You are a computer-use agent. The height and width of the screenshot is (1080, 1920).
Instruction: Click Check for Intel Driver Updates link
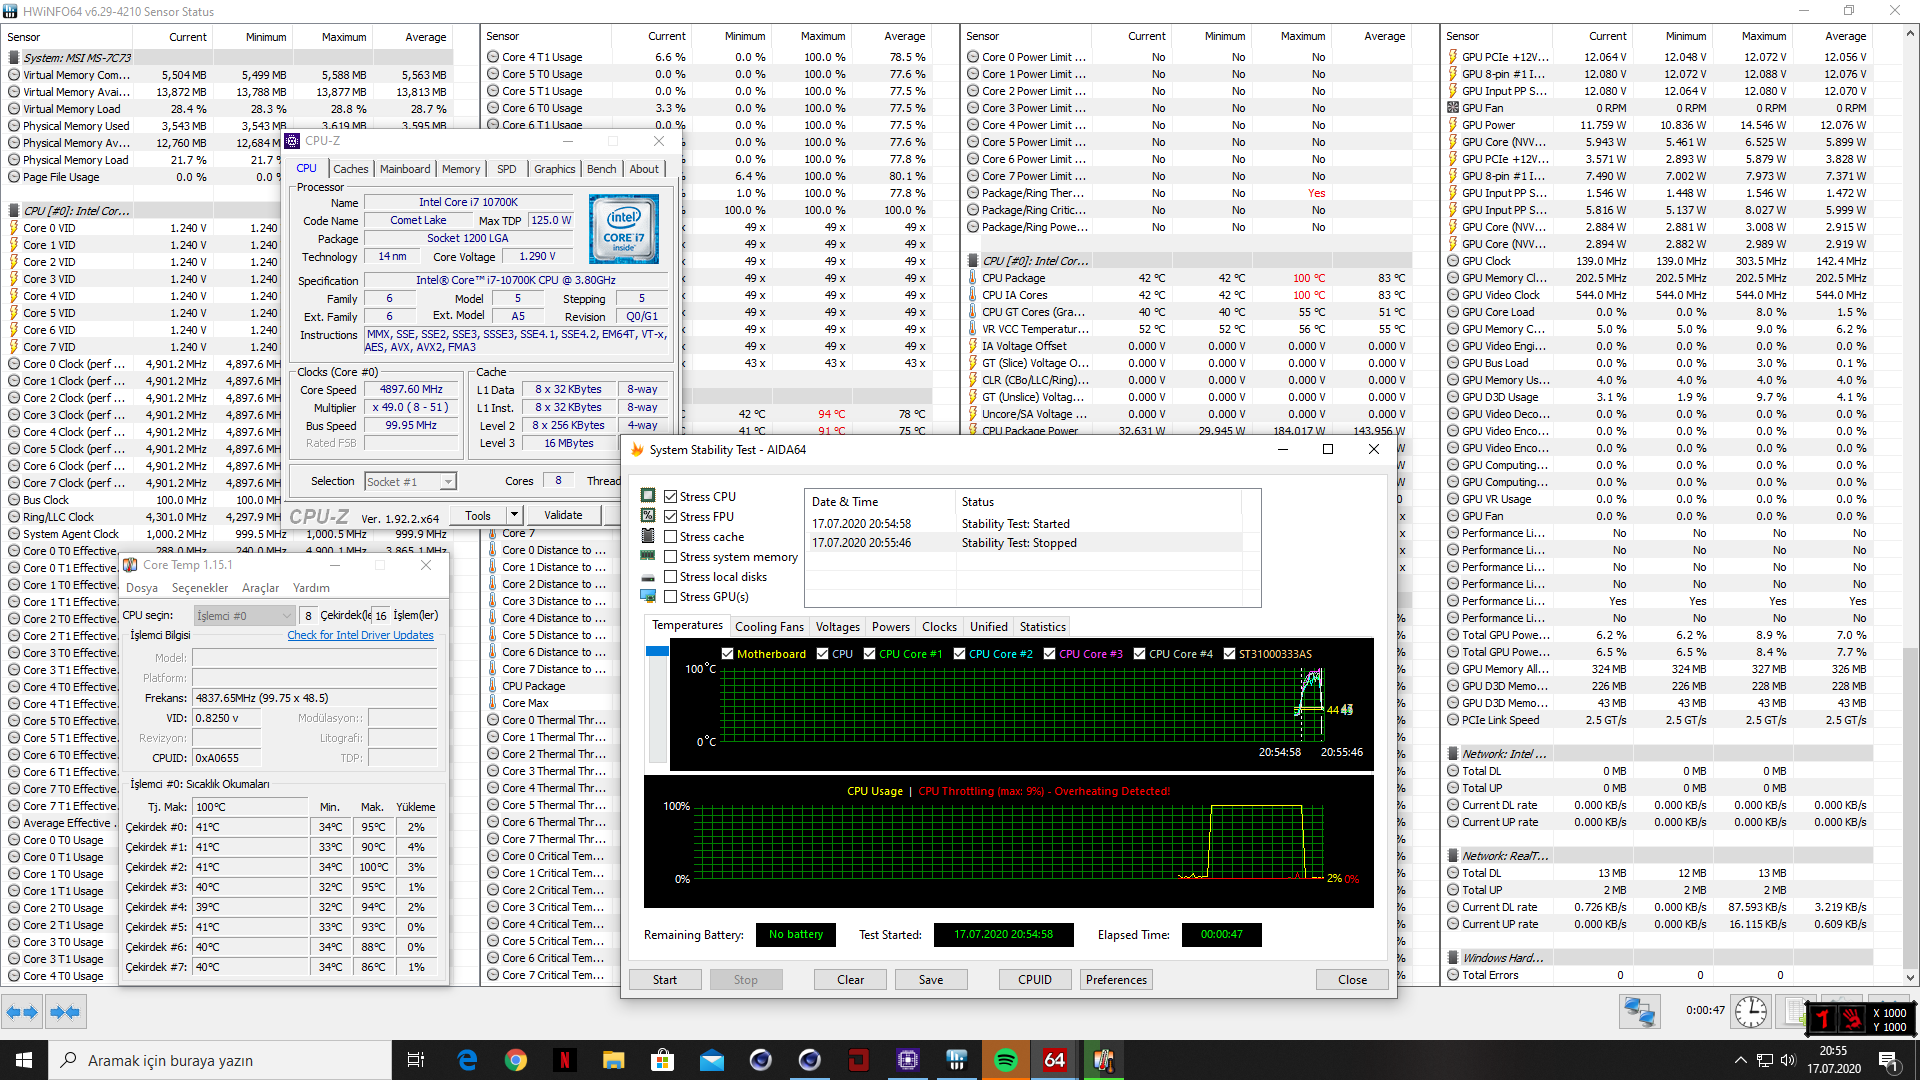pyautogui.click(x=360, y=635)
